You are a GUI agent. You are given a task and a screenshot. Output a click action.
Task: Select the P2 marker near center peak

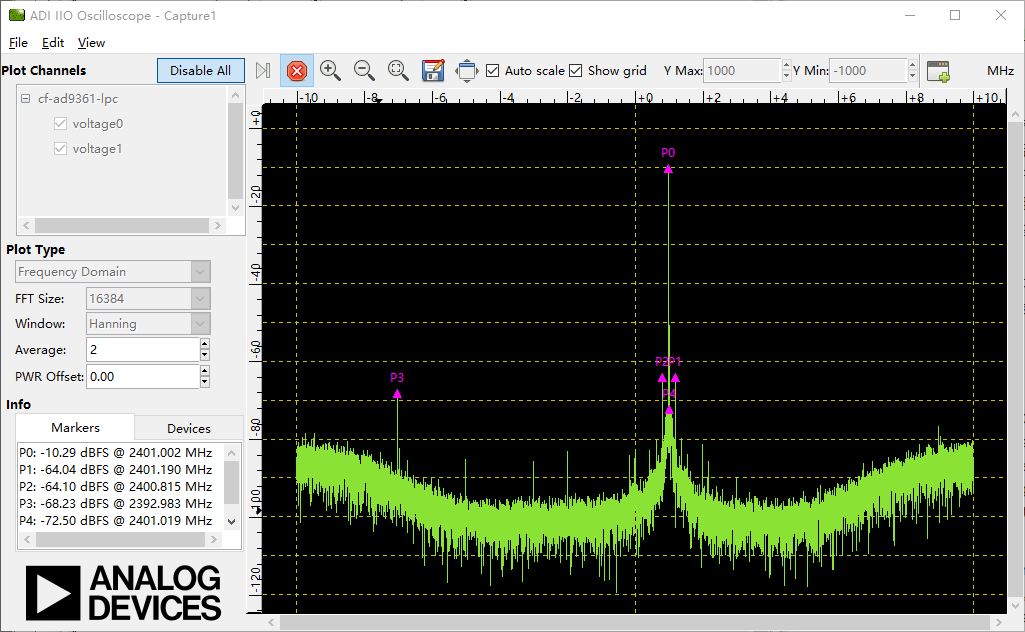click(662, 378)
